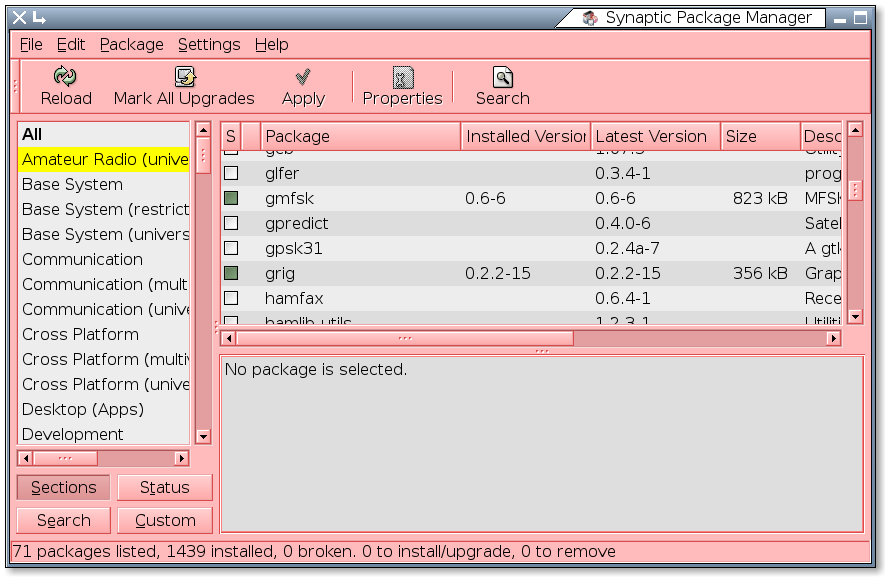Select the gmfsk package name

(x=289, y=198)
